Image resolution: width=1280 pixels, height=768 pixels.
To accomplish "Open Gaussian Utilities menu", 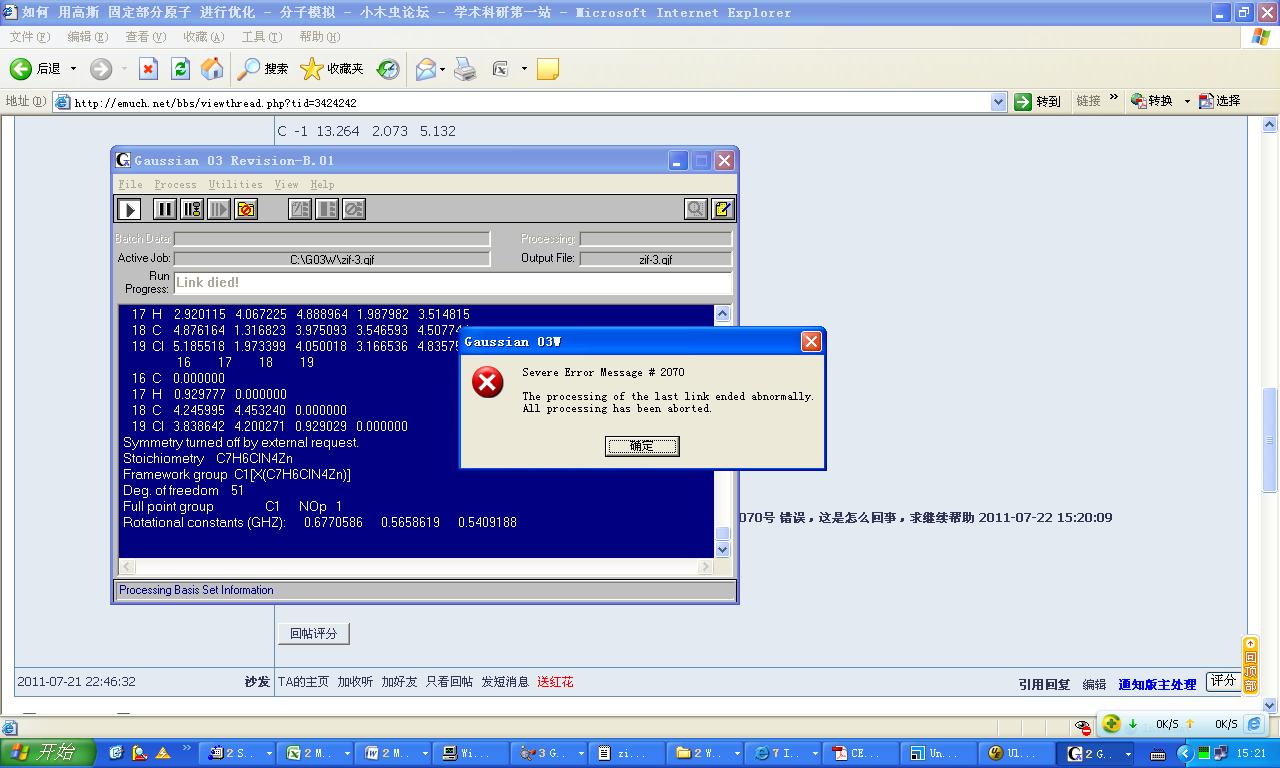I will pyautogui.click(x=236, y=184).
